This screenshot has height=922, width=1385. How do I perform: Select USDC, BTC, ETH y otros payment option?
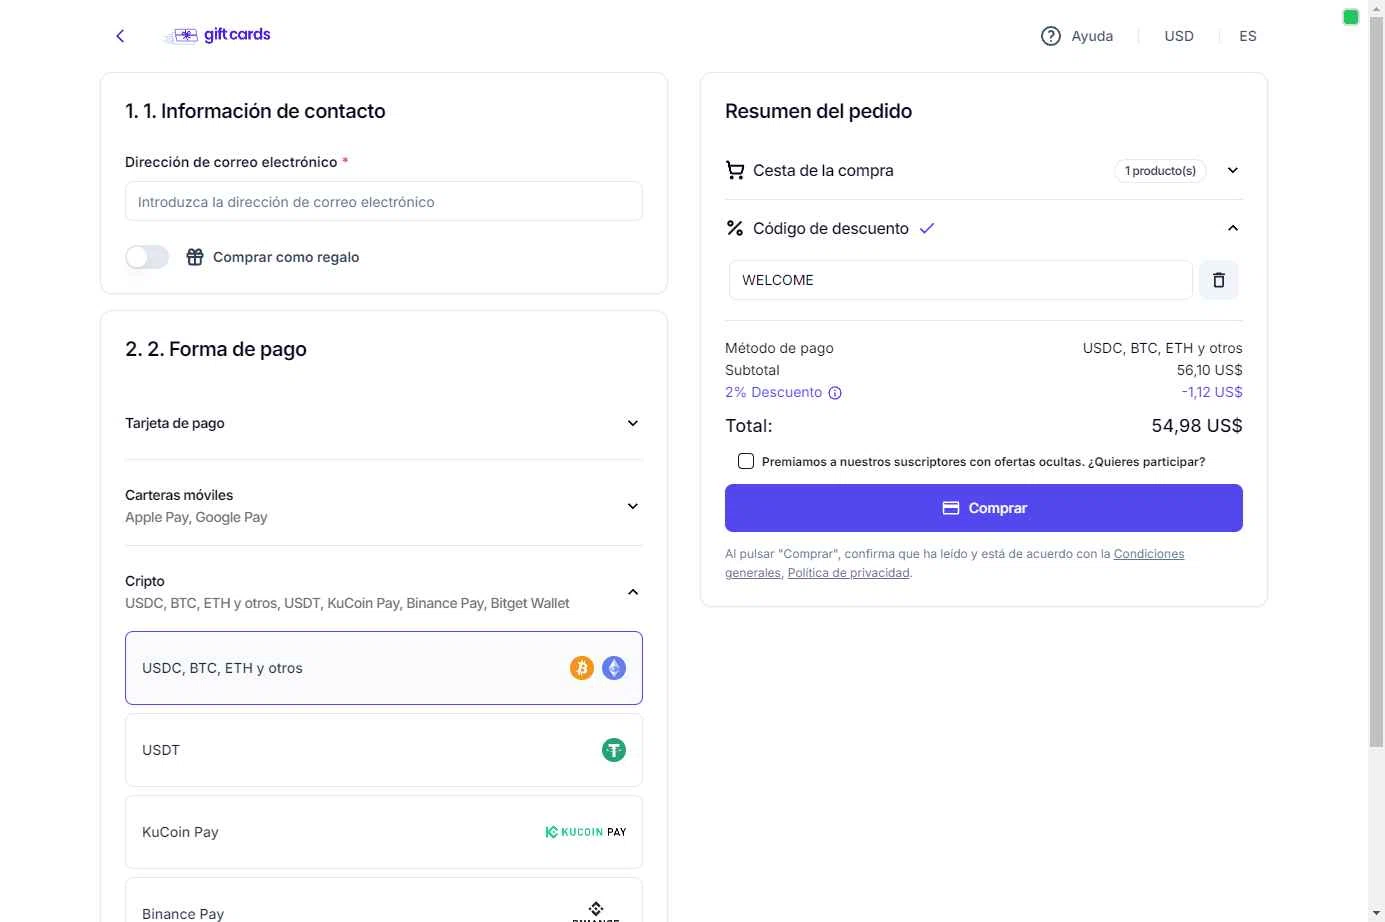pos(384,668)
